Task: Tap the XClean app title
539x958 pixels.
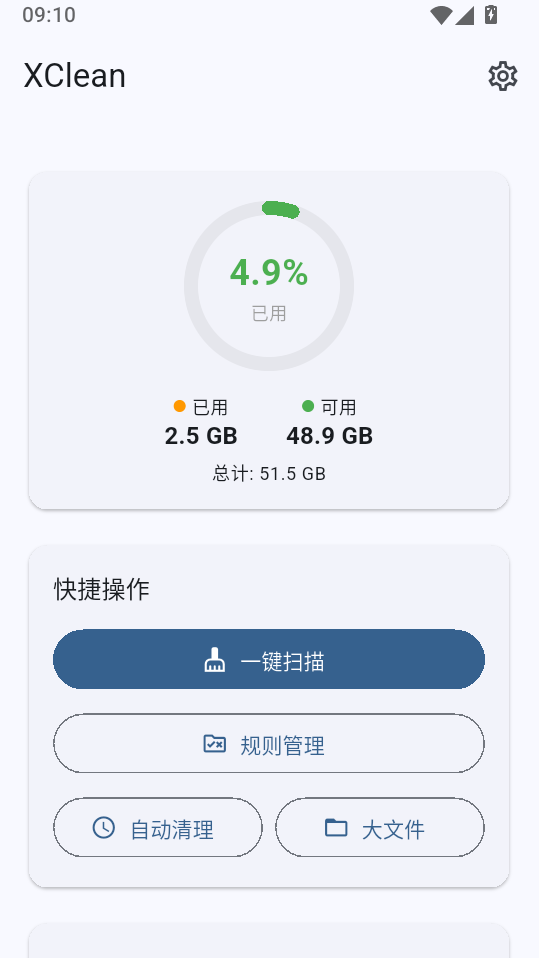Action: coord(75,76)
